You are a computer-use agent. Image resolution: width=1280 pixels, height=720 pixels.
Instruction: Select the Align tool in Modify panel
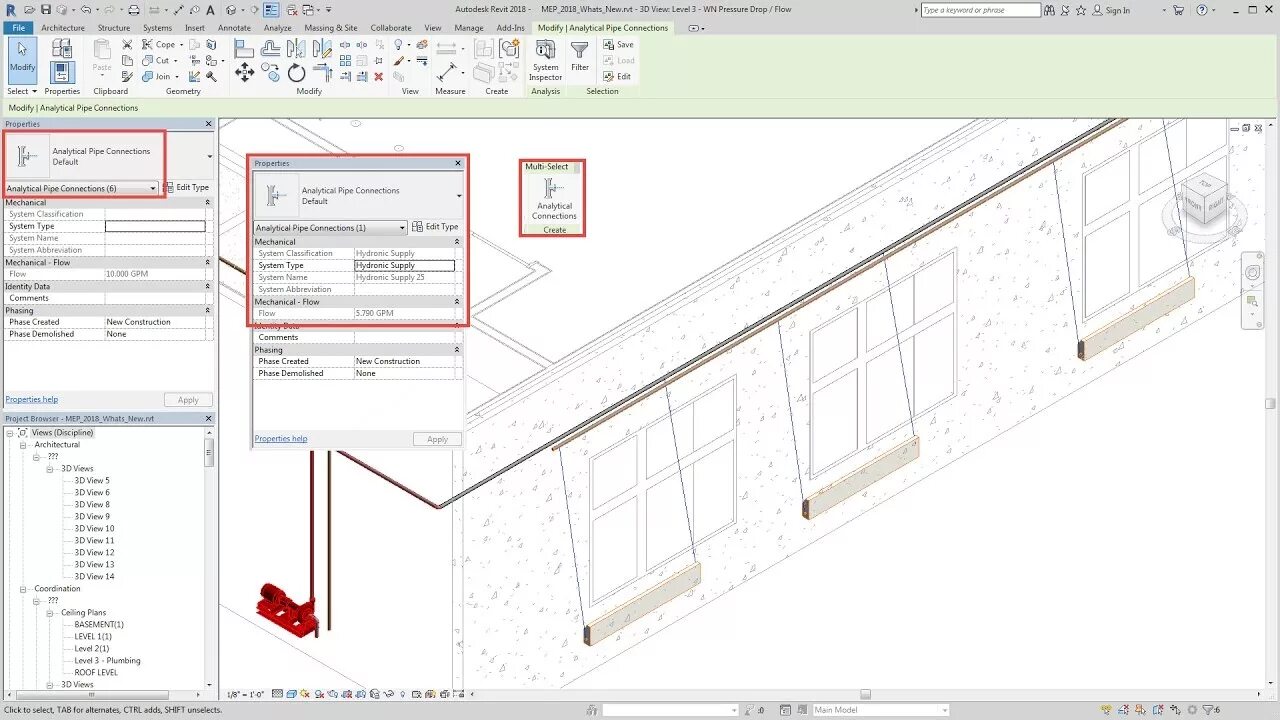tap(244, 48)
